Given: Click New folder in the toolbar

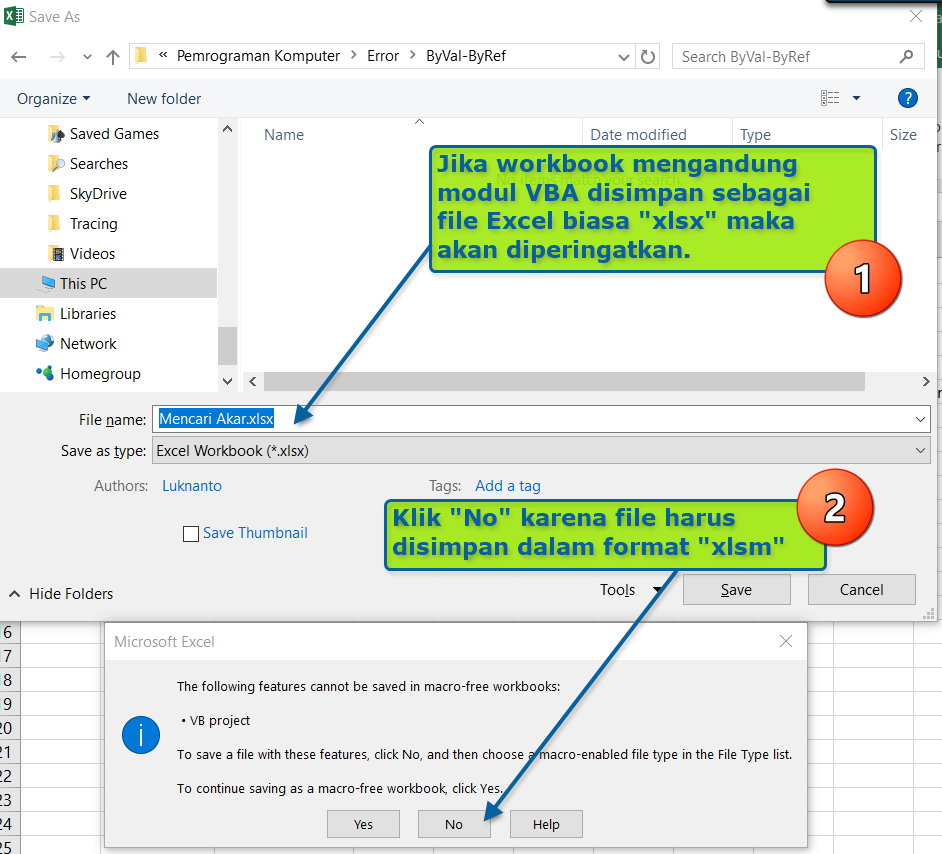Looking at the screenshot, I should point(163,99).
